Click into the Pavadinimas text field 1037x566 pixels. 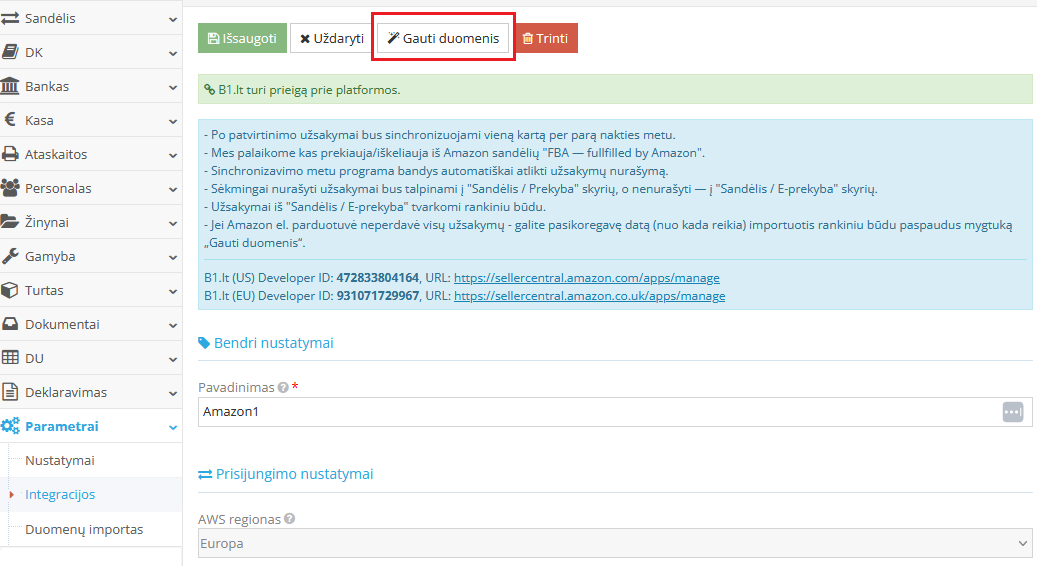595,412
